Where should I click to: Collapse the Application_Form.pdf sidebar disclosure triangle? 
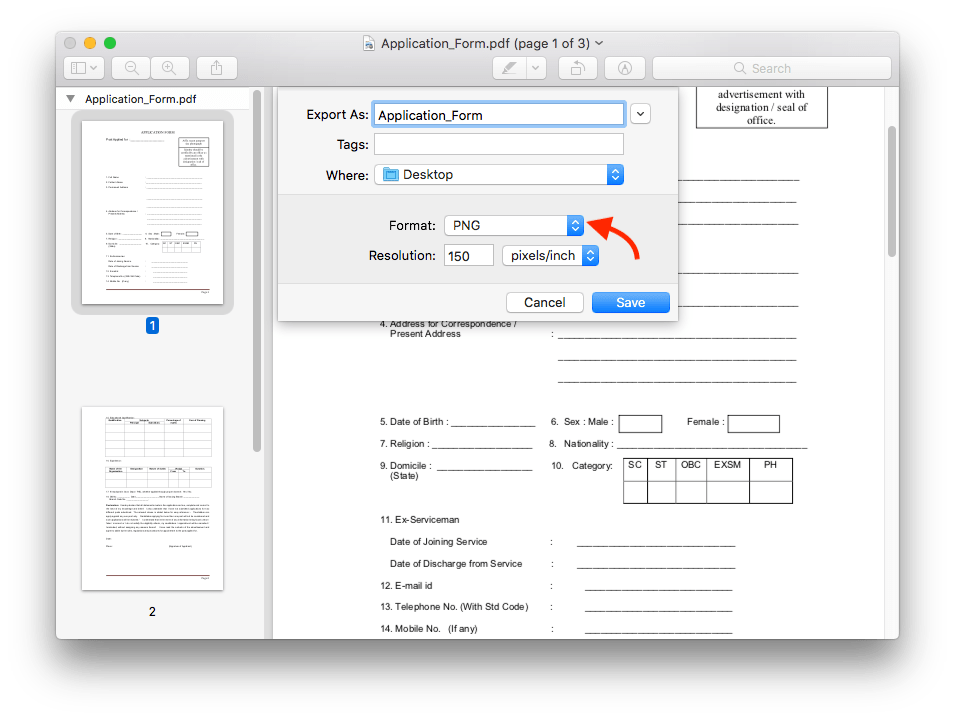click(x=70, y=99)
